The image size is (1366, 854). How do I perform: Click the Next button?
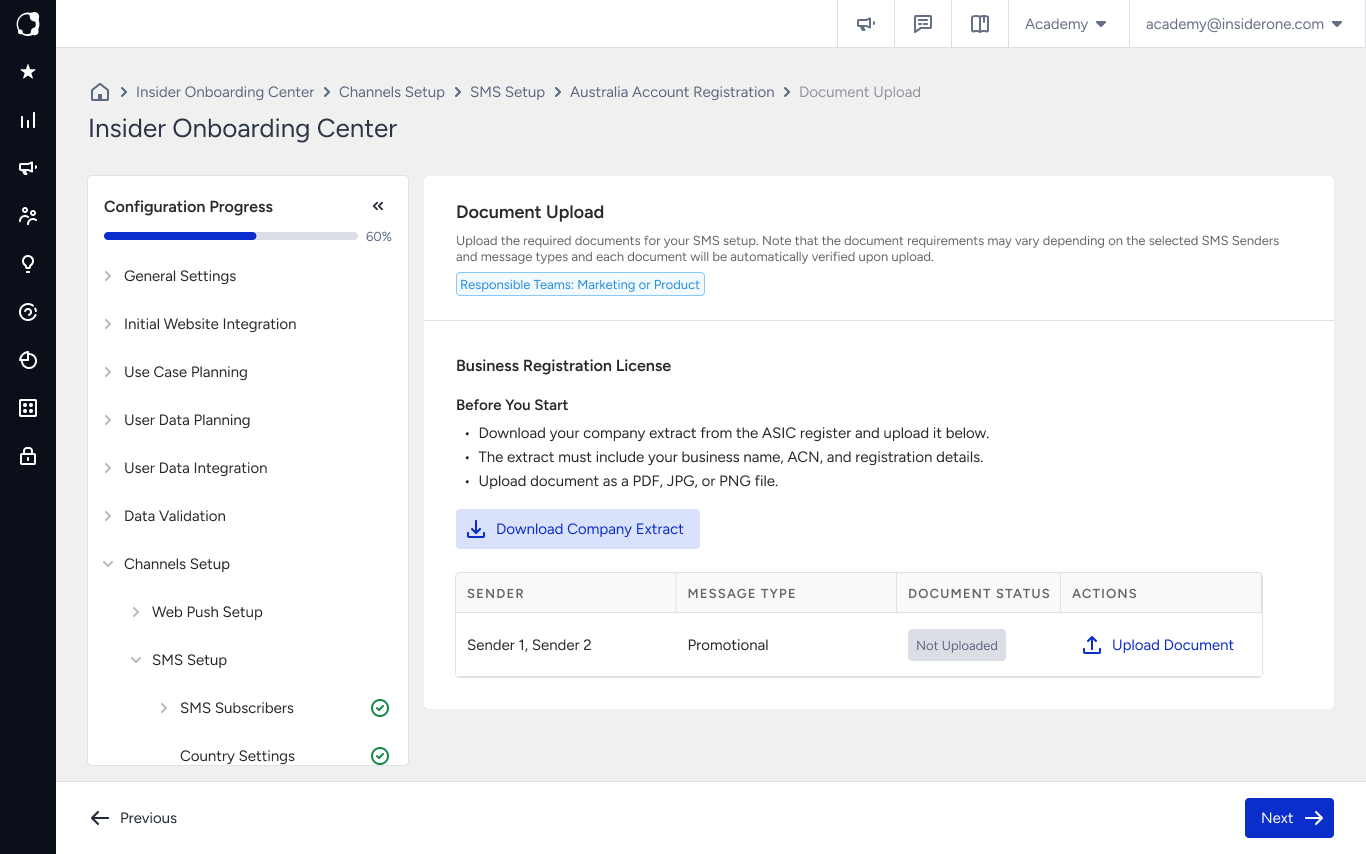(x=1289, y=818)
